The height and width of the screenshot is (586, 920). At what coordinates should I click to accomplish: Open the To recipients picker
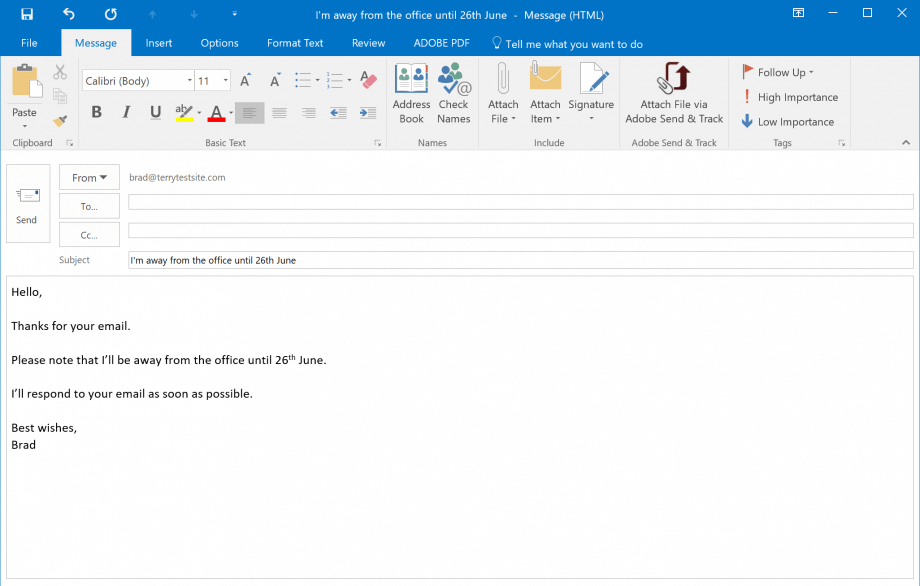point(88,206)
